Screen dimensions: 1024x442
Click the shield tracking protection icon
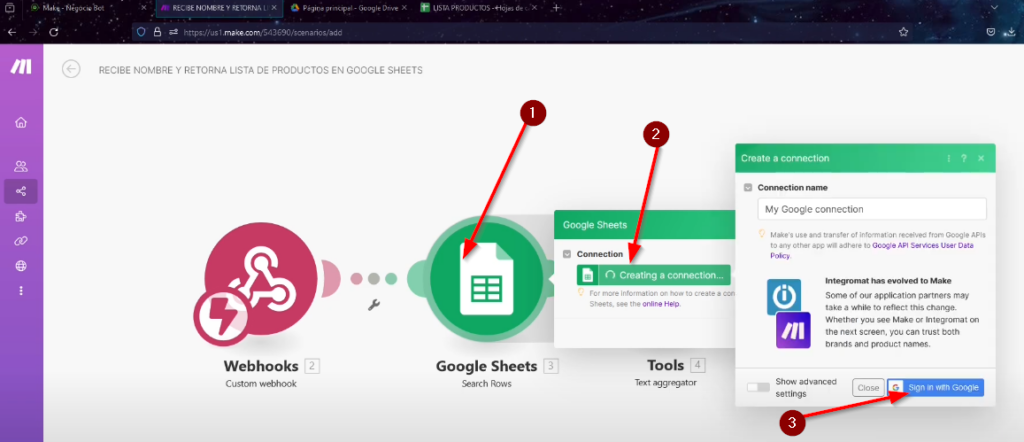coord(140,31)
